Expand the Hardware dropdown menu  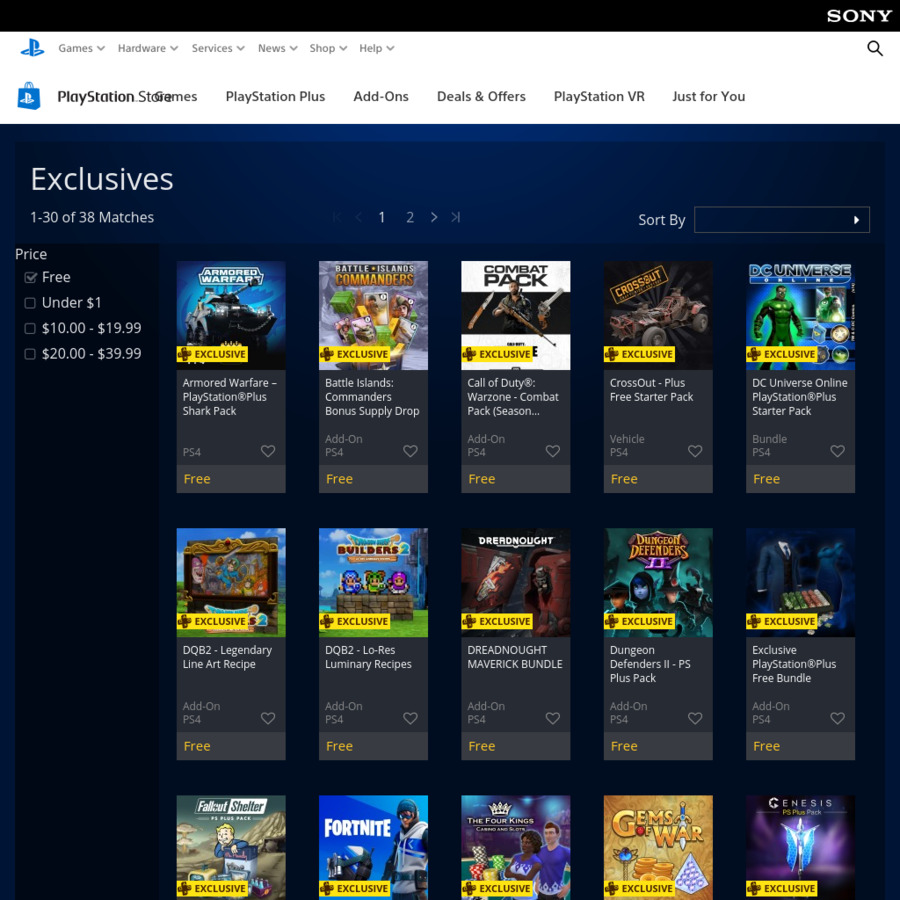(148, 48)
